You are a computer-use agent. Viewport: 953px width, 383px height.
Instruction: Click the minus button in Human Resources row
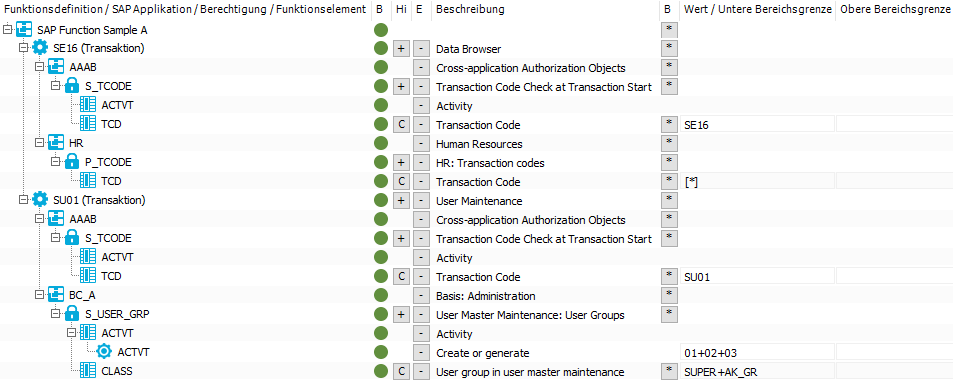421,143
